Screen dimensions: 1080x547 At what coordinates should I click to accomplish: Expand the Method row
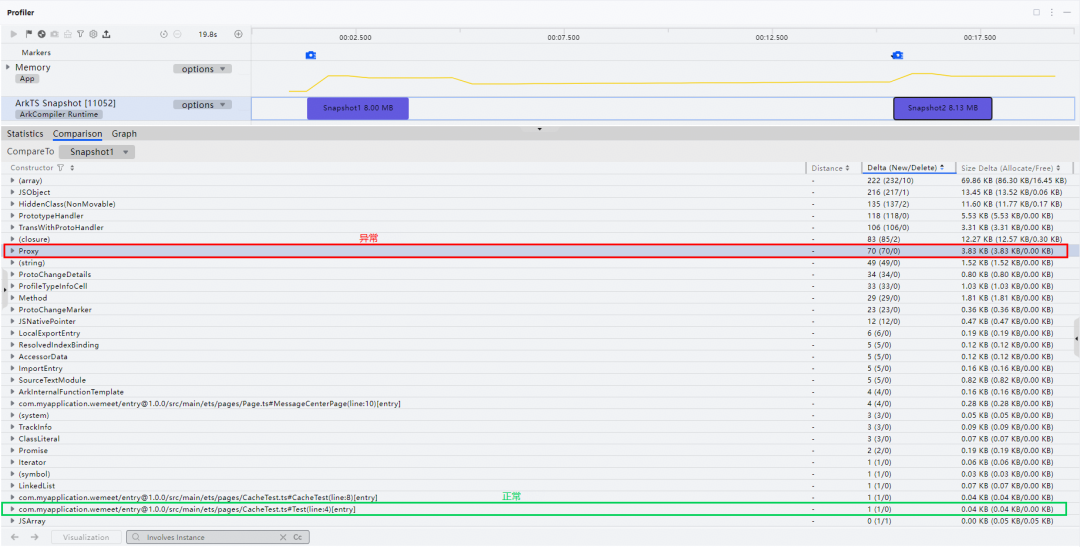pos(12,298)
